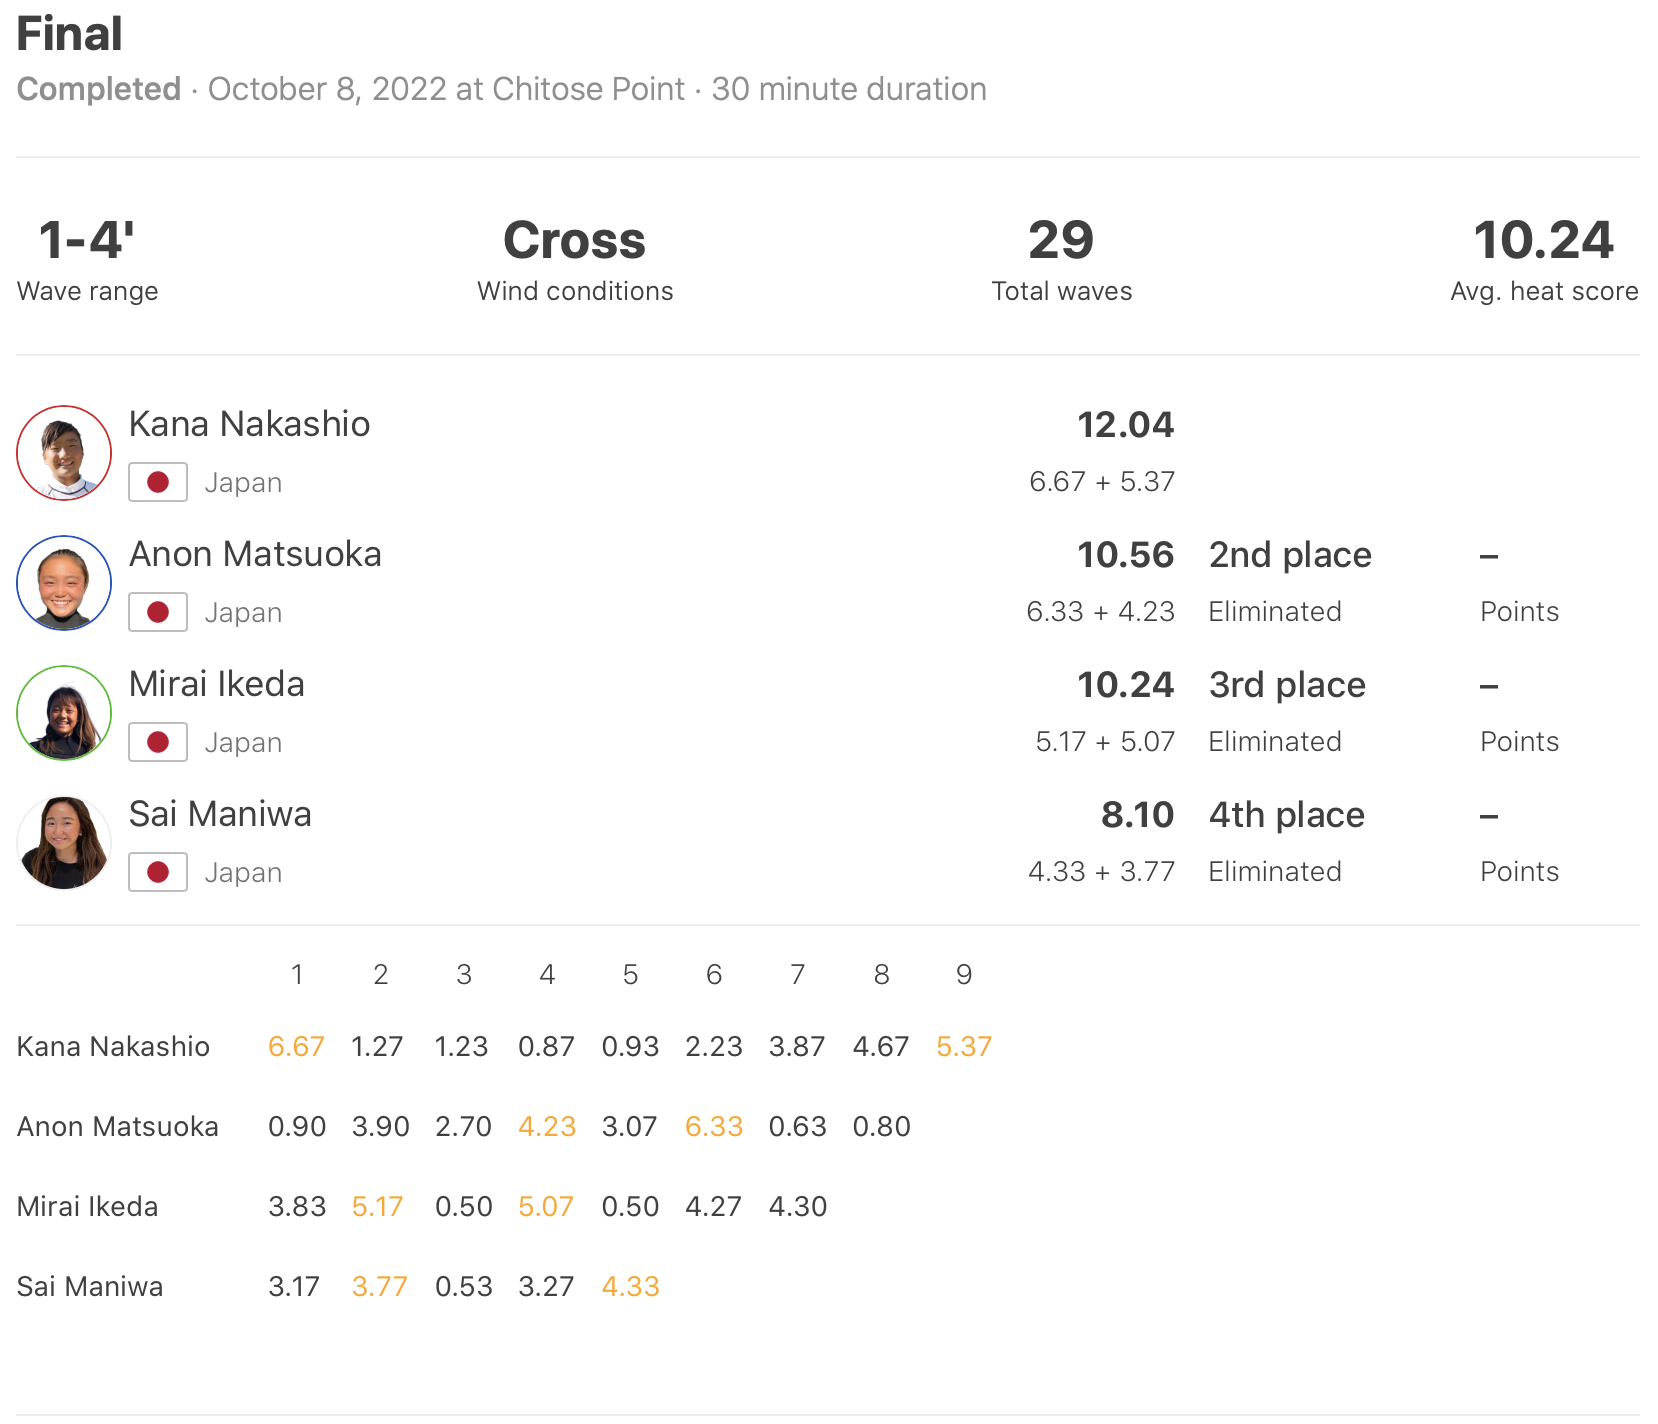The width and height of the screenshot is (1658, 1424).
Task: Click Kana Nakashio row label in wave table
Action: tap(113, 1047)
